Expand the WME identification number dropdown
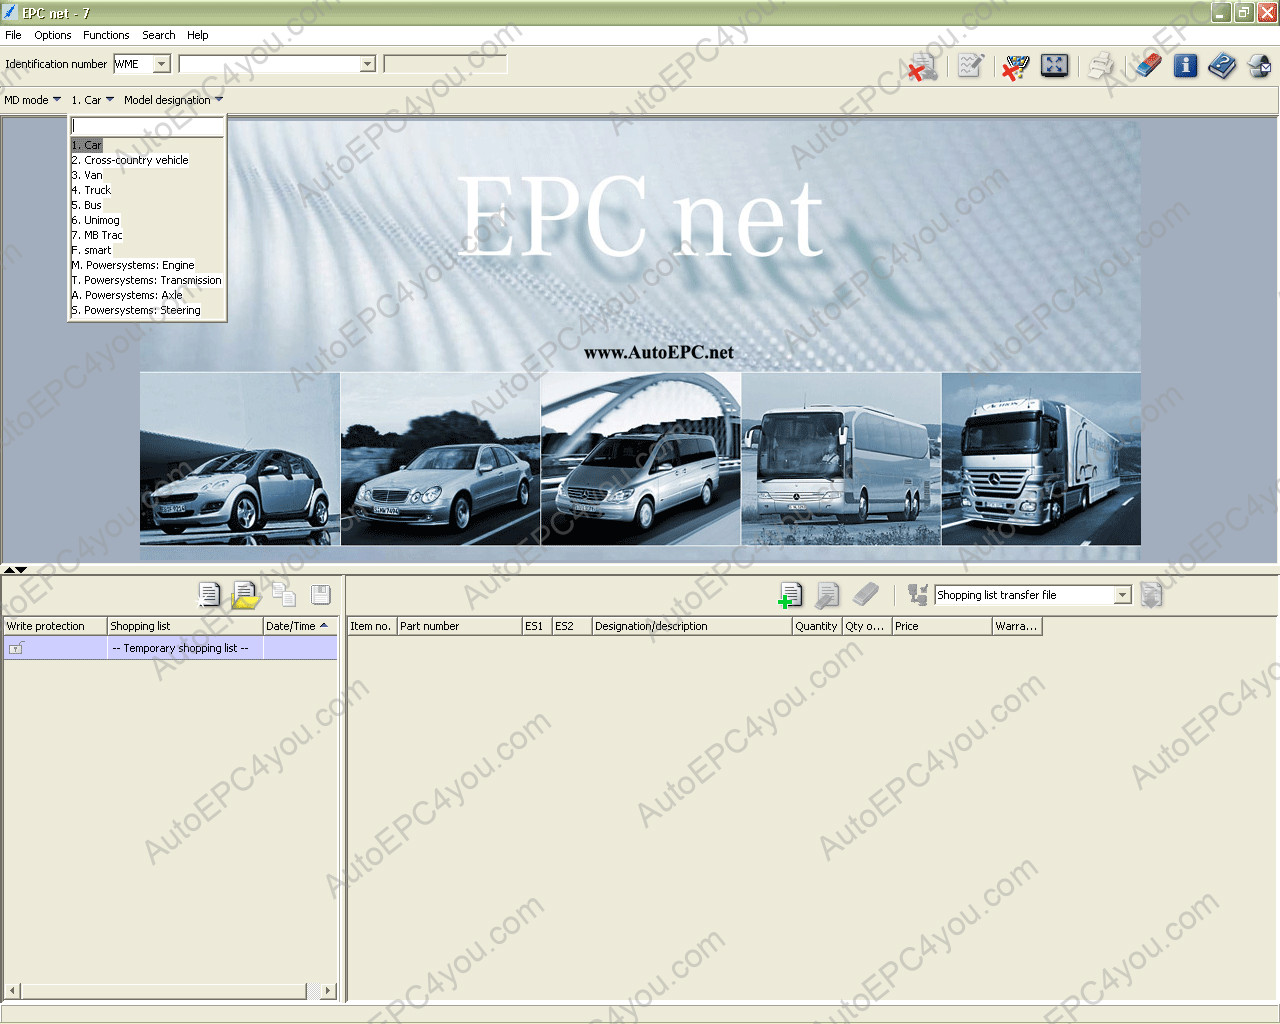 [161, 64]
